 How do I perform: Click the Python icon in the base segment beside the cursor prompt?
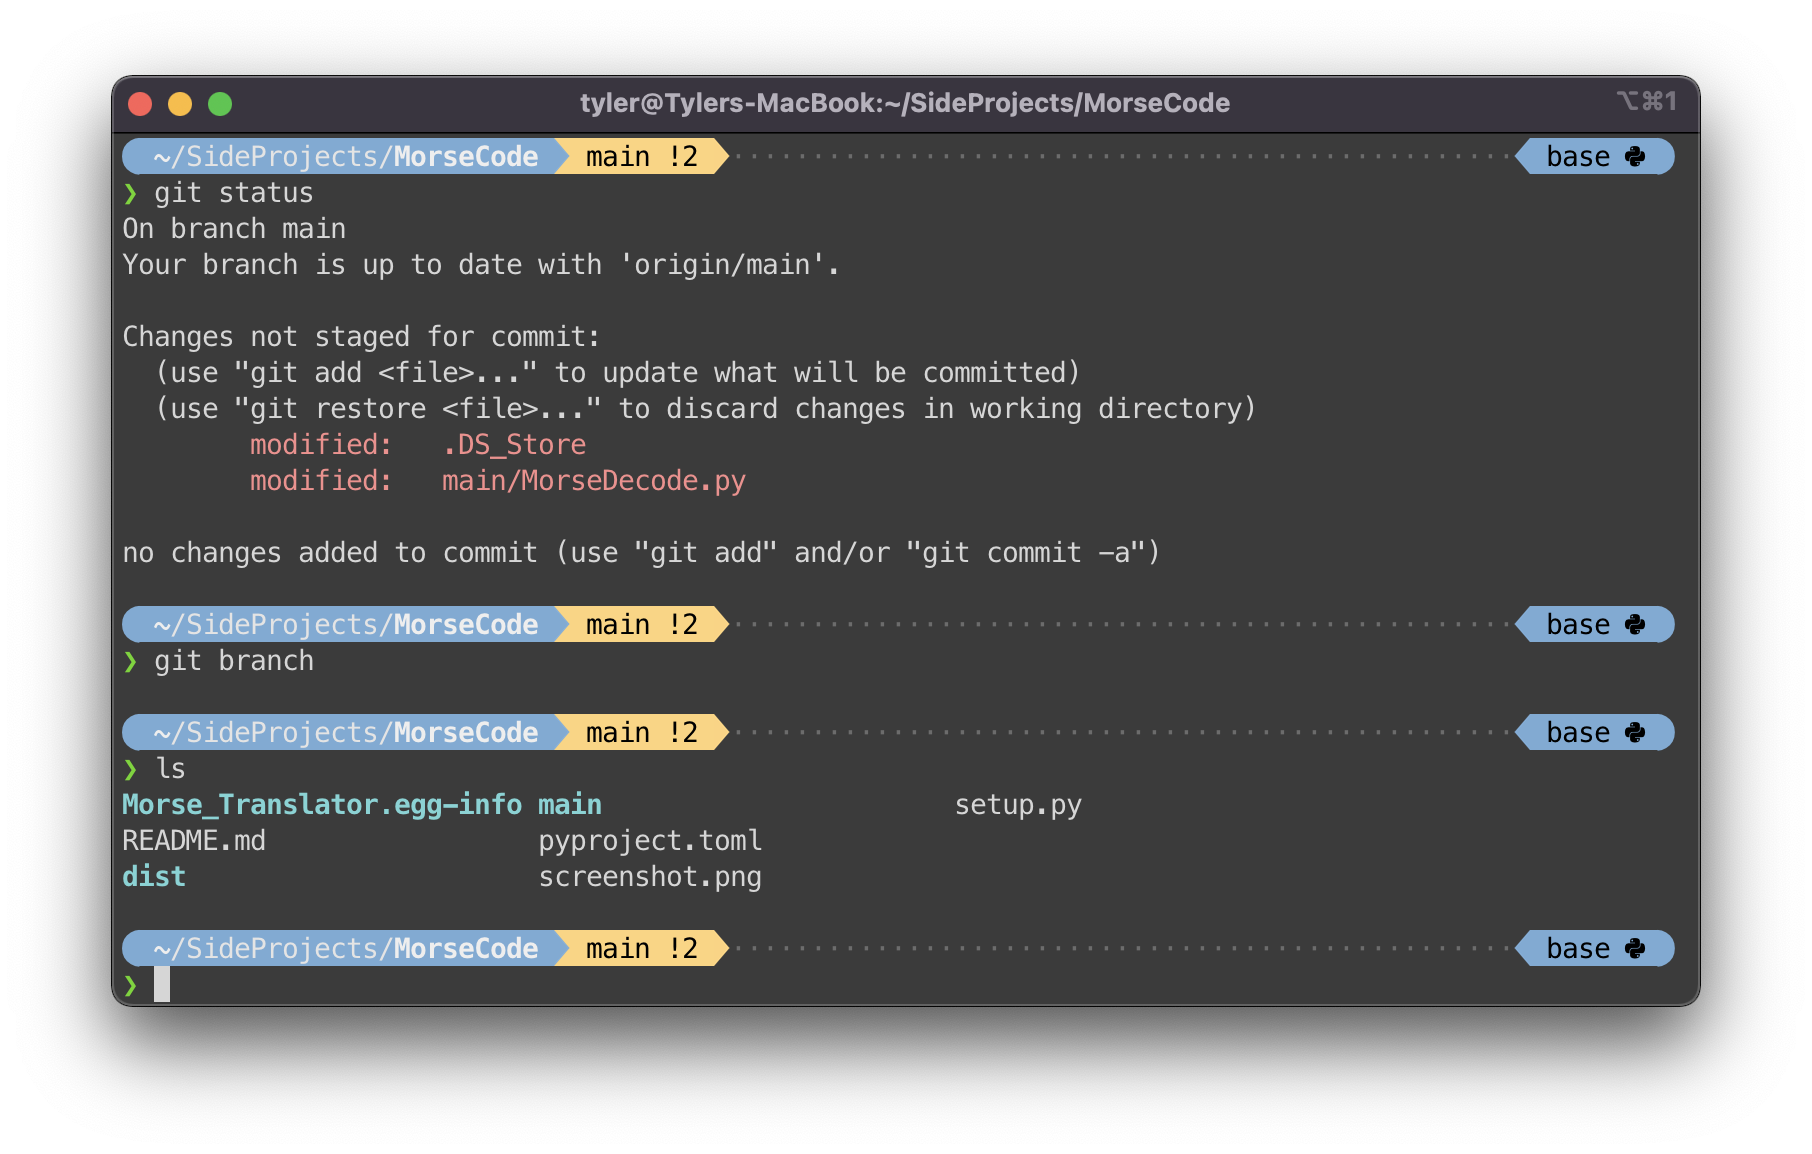tap(1635, 949)
